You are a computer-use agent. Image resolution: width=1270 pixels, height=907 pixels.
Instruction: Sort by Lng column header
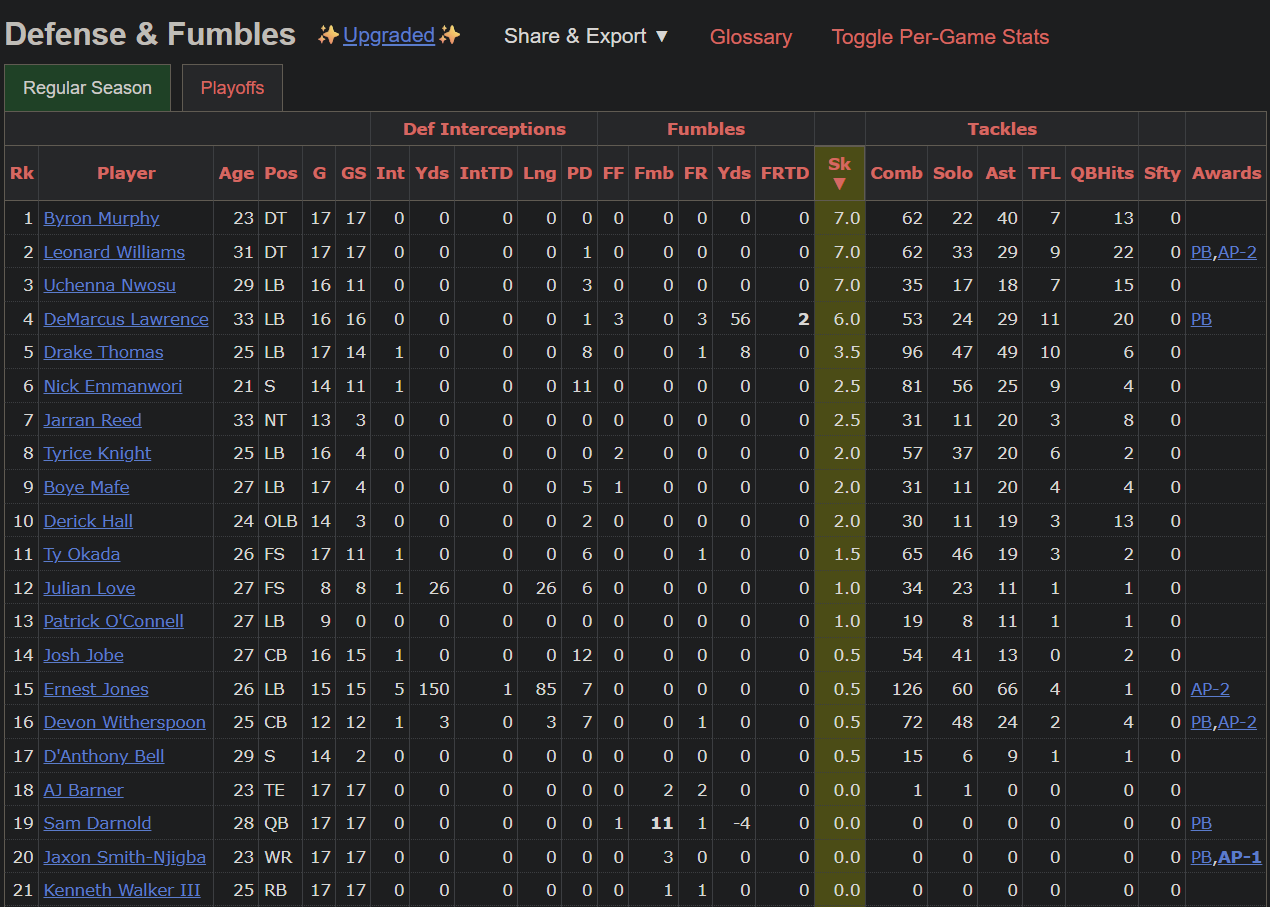pos(539,173)
